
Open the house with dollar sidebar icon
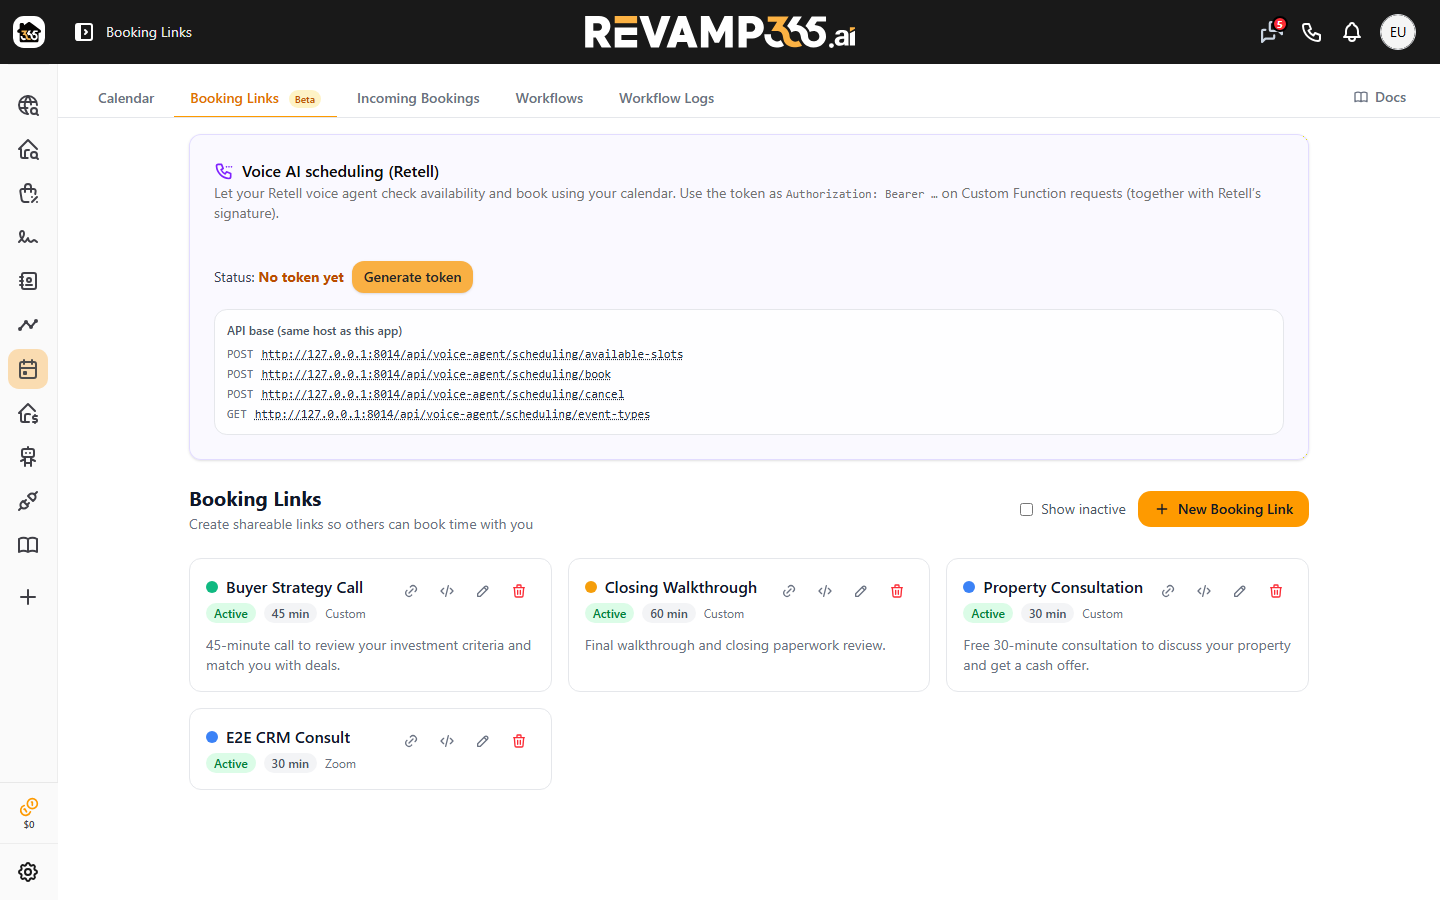click(28, 413)
